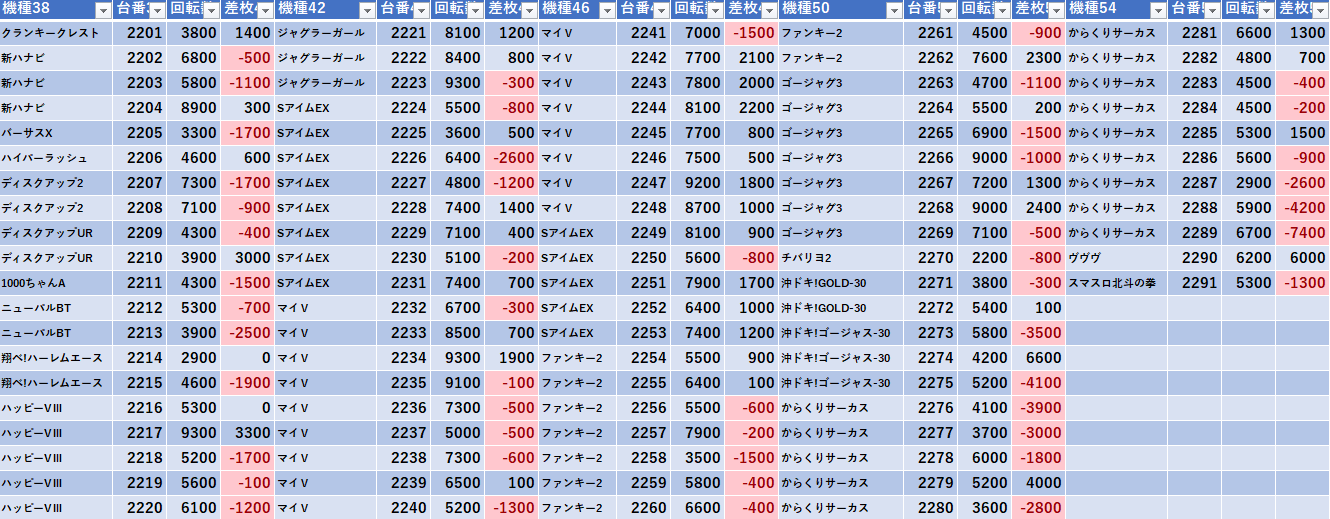Click machine number cell 2261
The height and width of the screenshot is (519, 1330).
click(x=931, y=33)
